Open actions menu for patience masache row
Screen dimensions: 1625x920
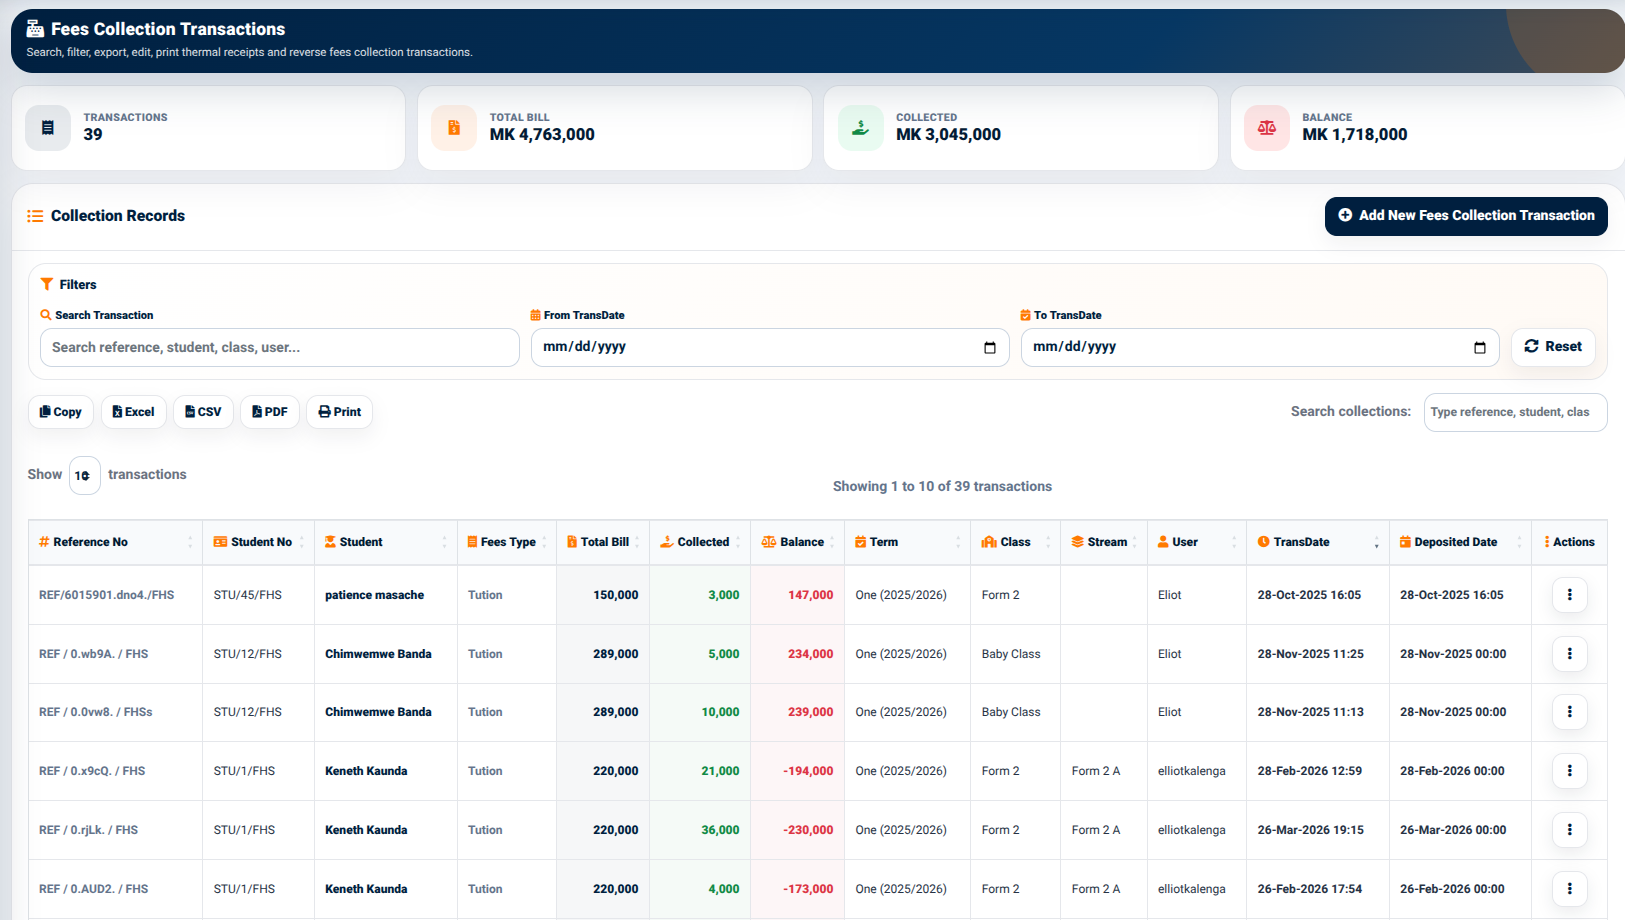[x=1569, y=595]
